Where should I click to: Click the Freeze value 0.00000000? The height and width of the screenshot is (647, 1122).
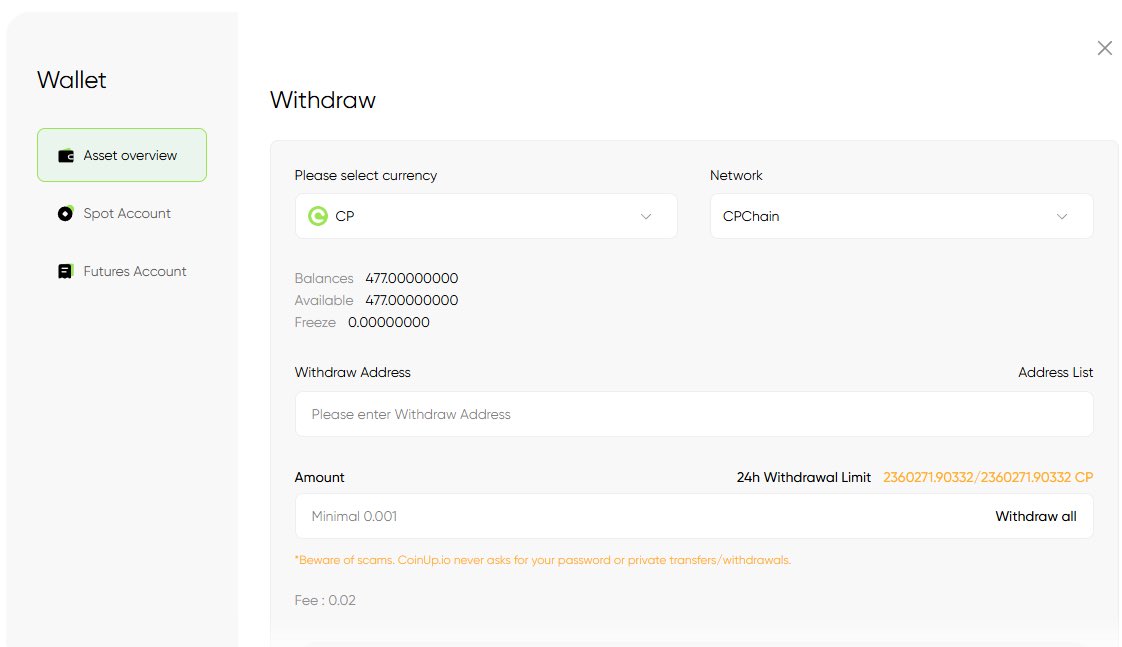click(x=389, y=322)
